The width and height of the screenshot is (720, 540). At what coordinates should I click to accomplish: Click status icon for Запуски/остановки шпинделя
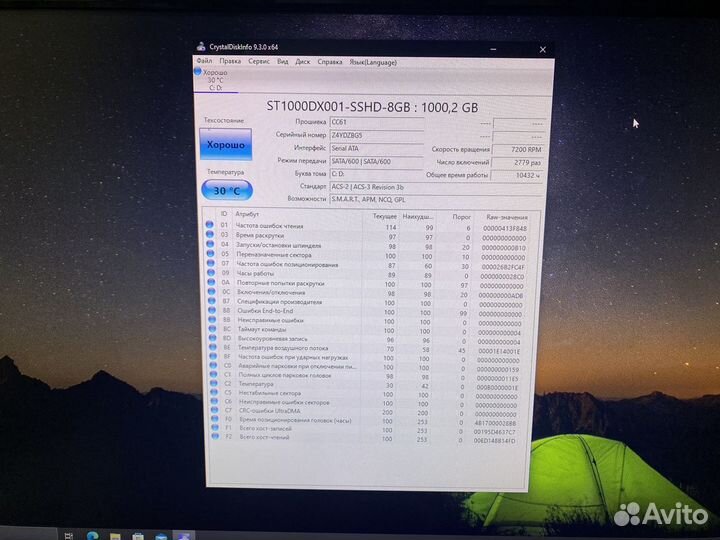pyautogui.click(x=210, y=244)
